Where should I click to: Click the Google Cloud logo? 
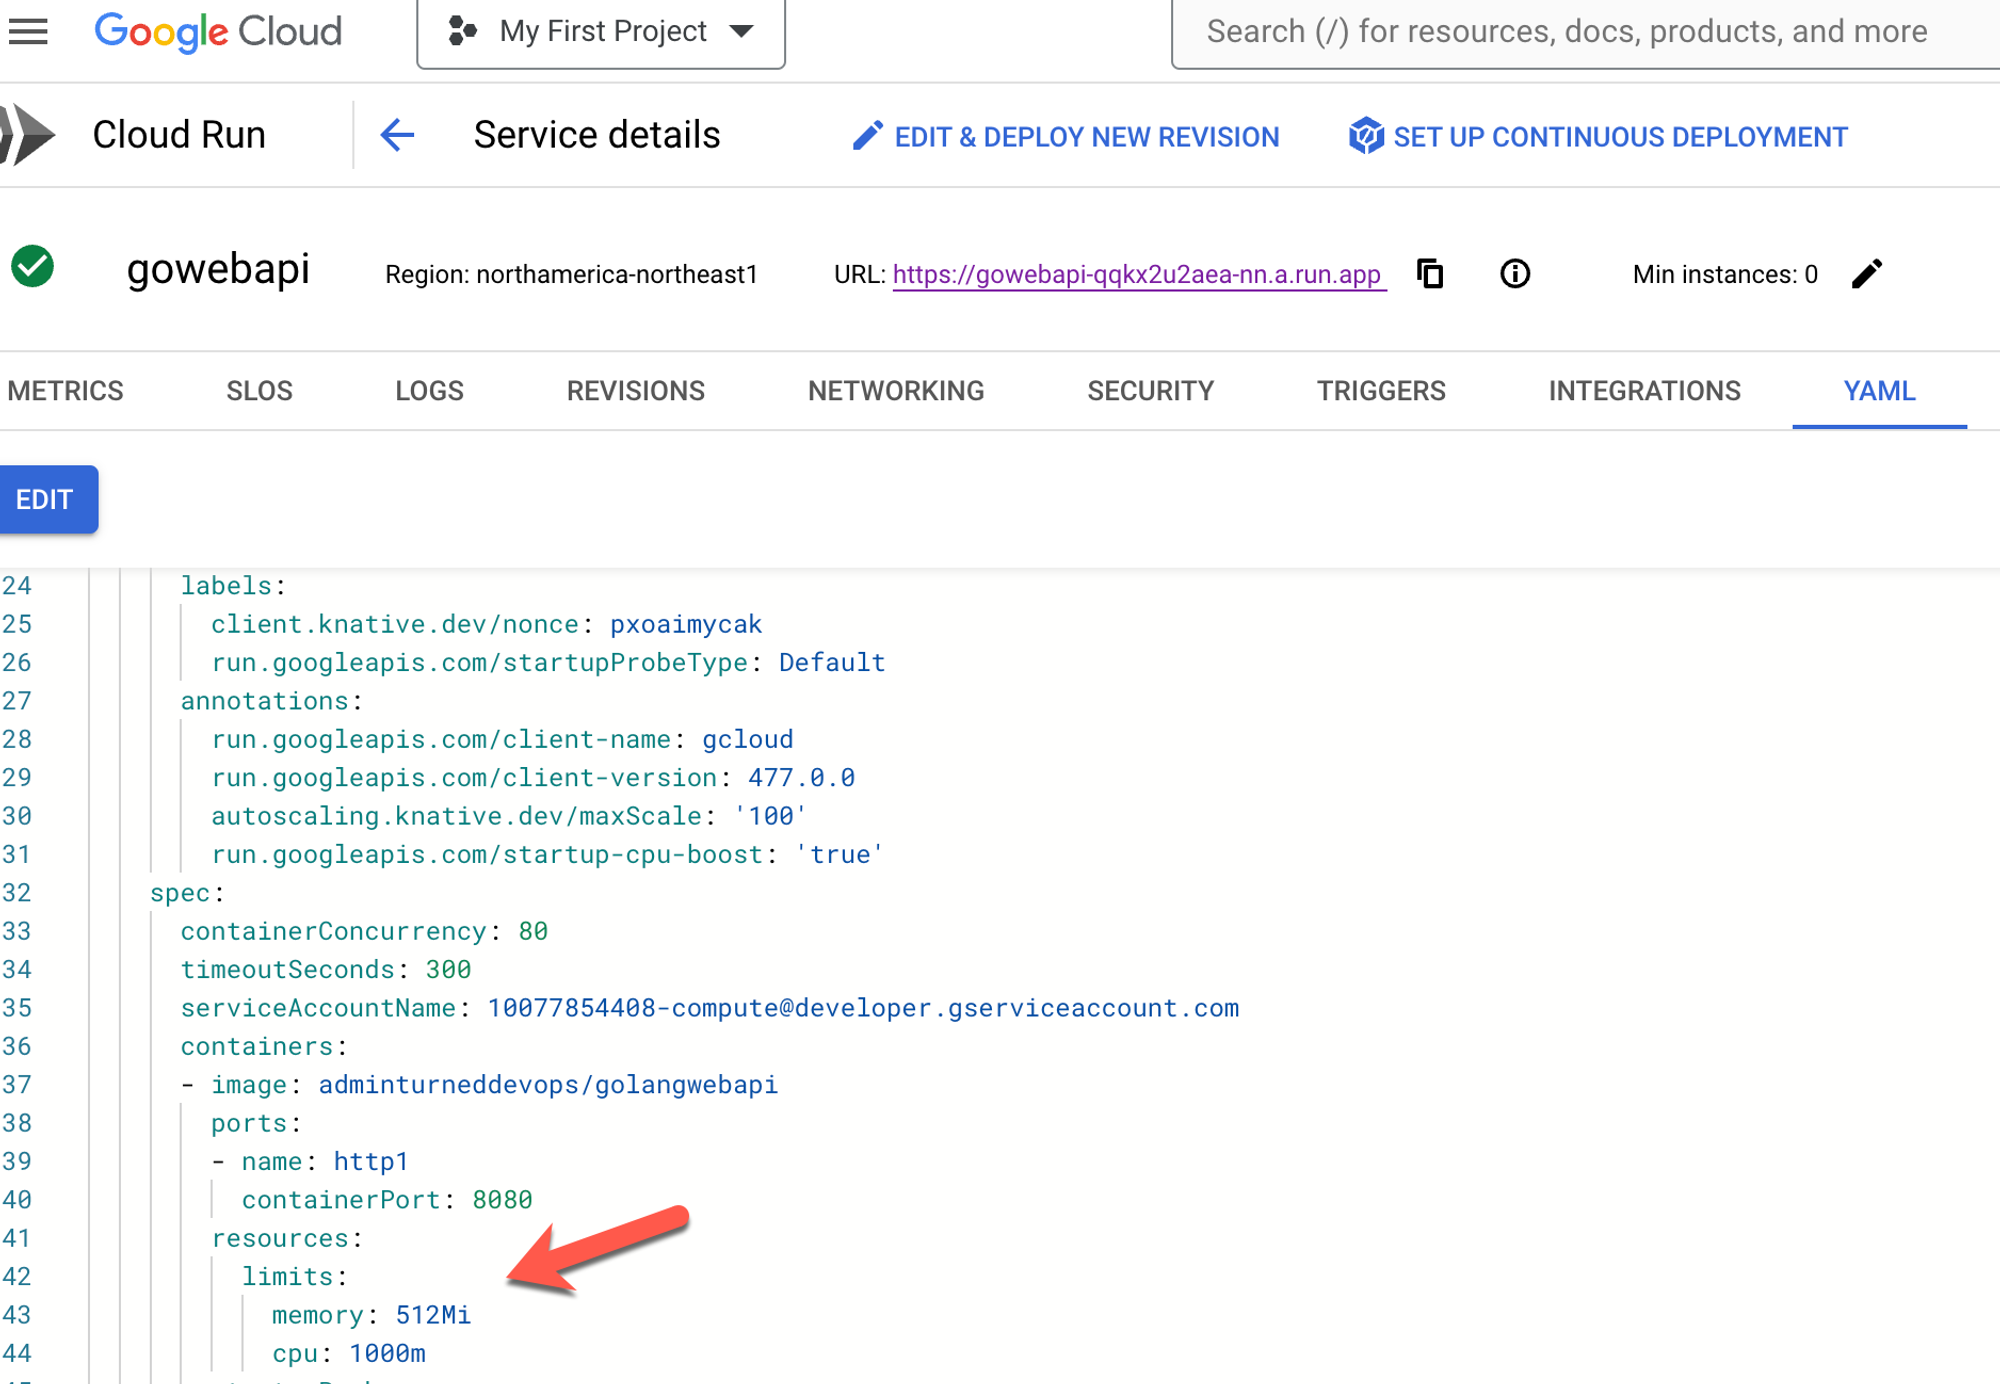coord(218,32)
